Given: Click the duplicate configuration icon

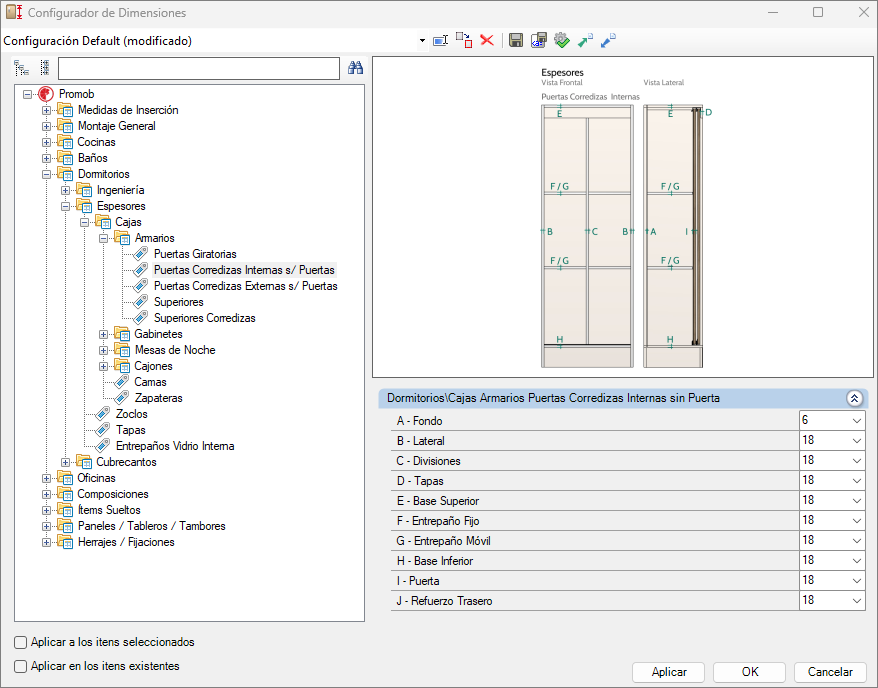Looking at the screenshot, I should (464, 40).
